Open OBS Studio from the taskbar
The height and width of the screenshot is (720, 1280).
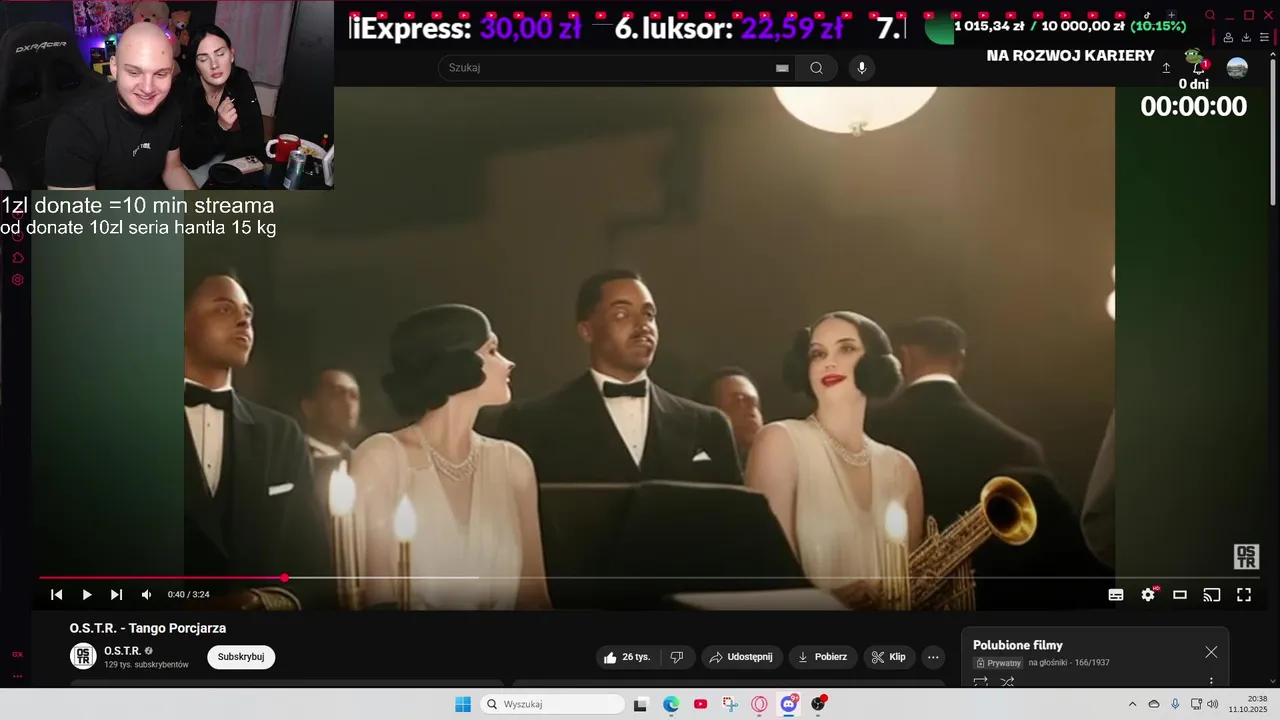tap(818, 704)
